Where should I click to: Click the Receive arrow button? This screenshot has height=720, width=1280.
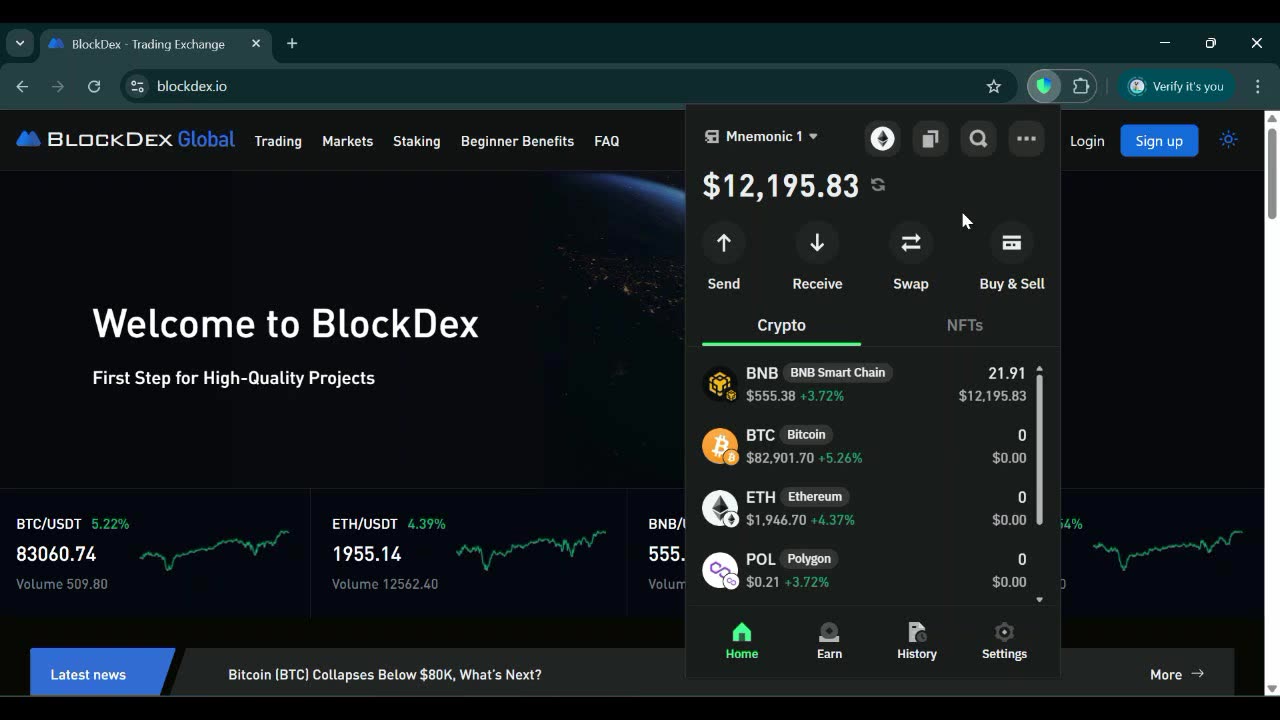pos(817,243)
